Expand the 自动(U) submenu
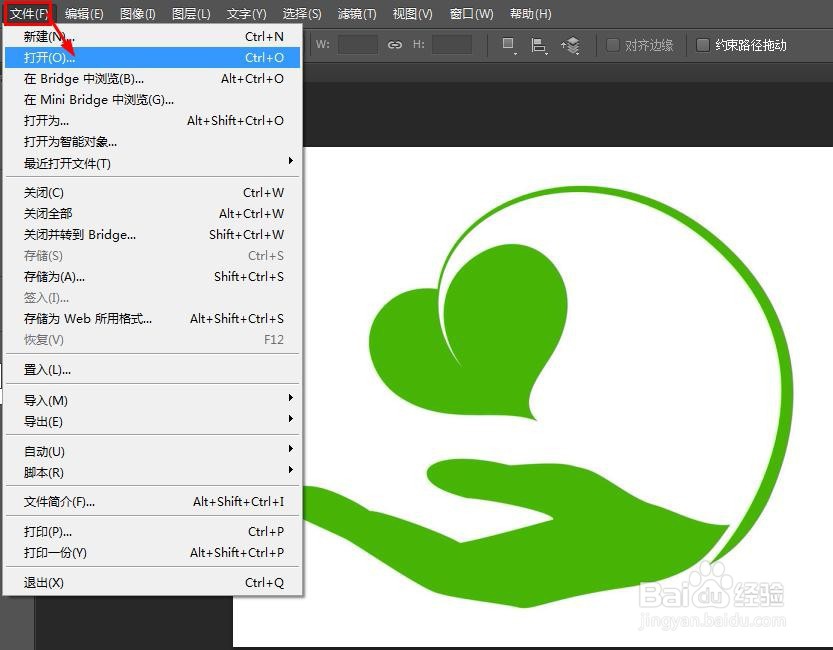 pos(152,451)
